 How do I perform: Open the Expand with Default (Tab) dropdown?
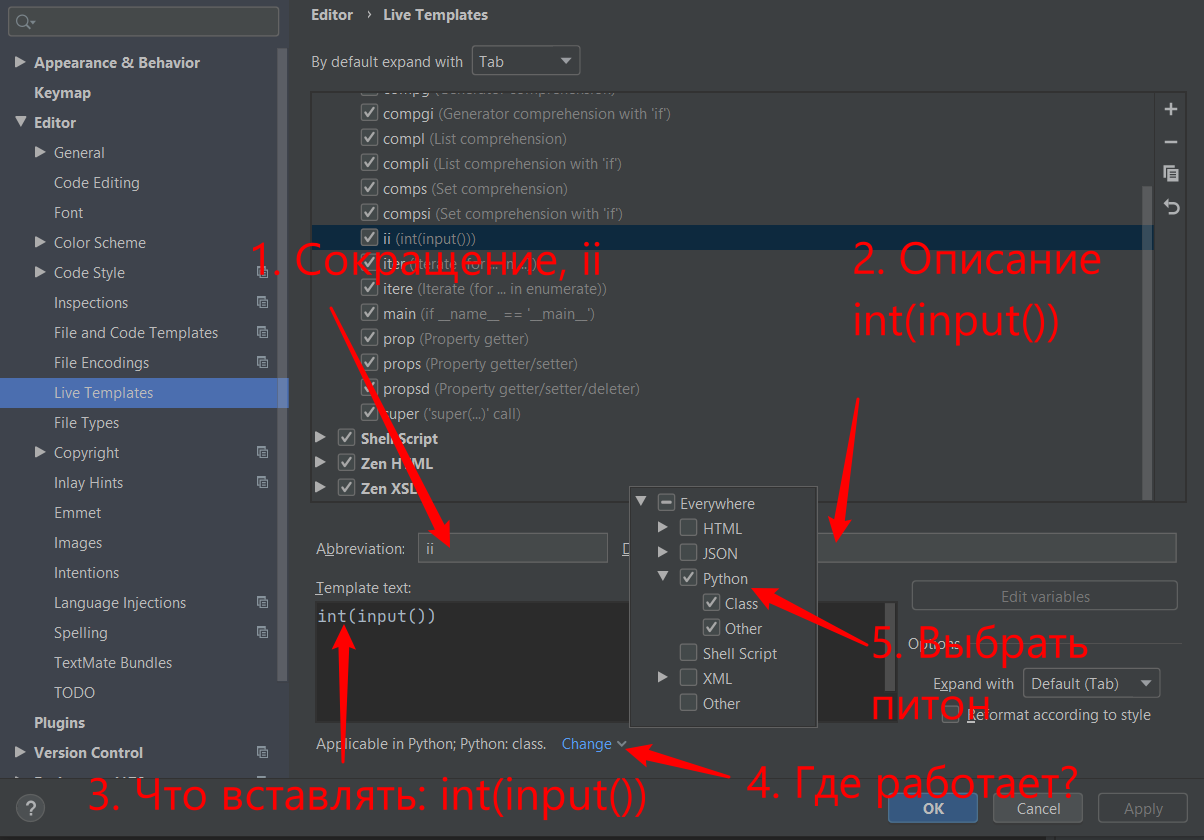coord(1091,684)
